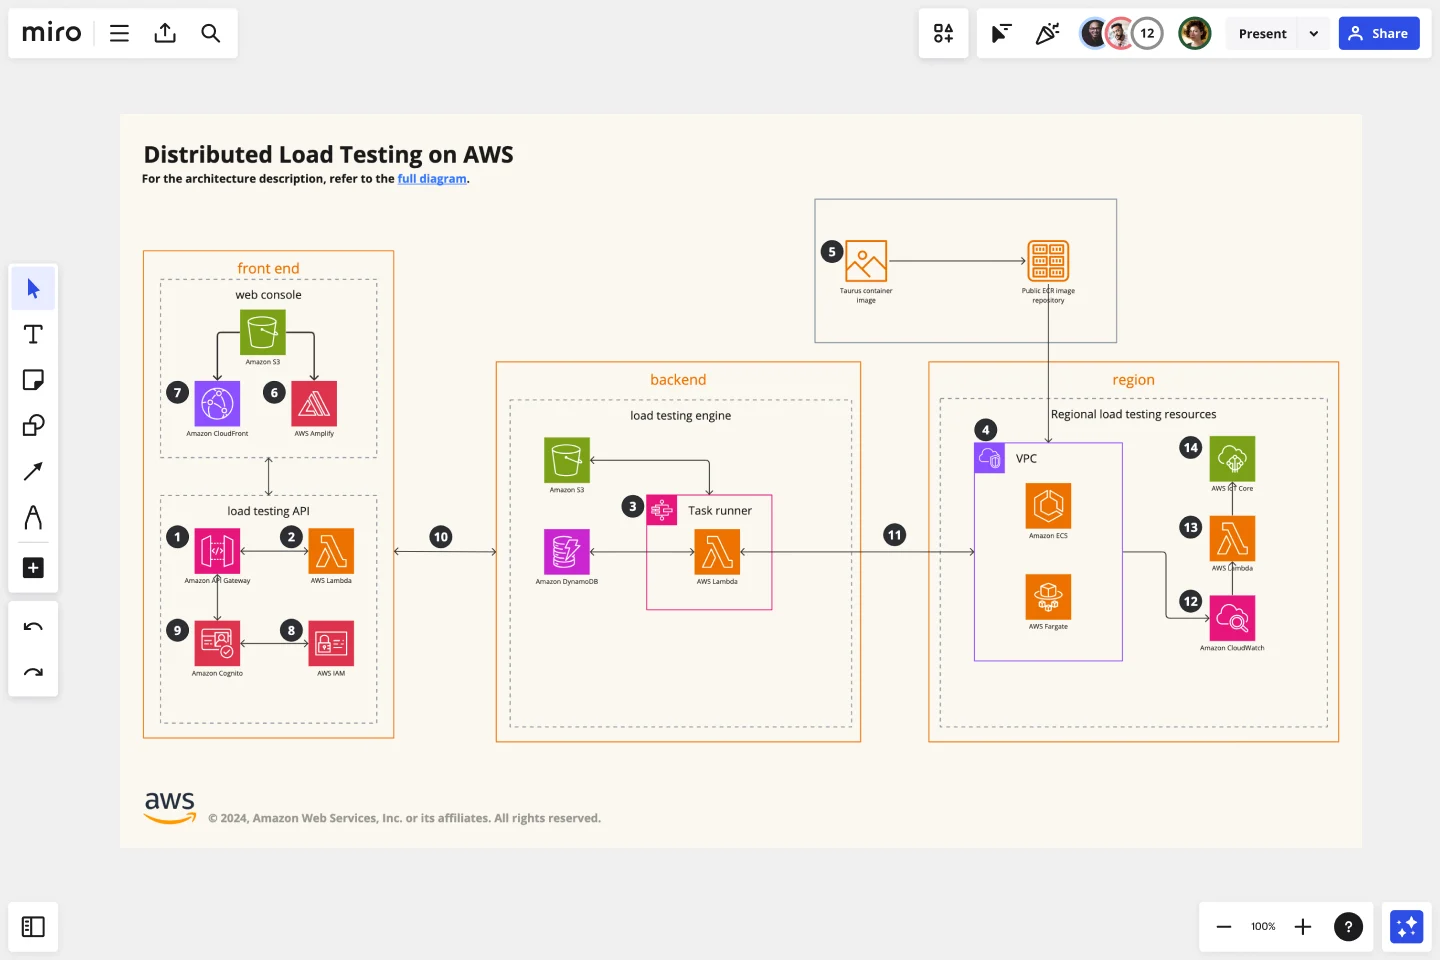Viewport: 1440px width, 960px height.
Task: Open board search
Action: 211,33
